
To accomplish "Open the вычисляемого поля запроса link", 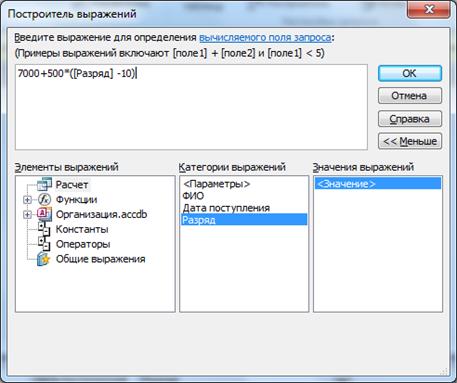I will click(265, 38).
